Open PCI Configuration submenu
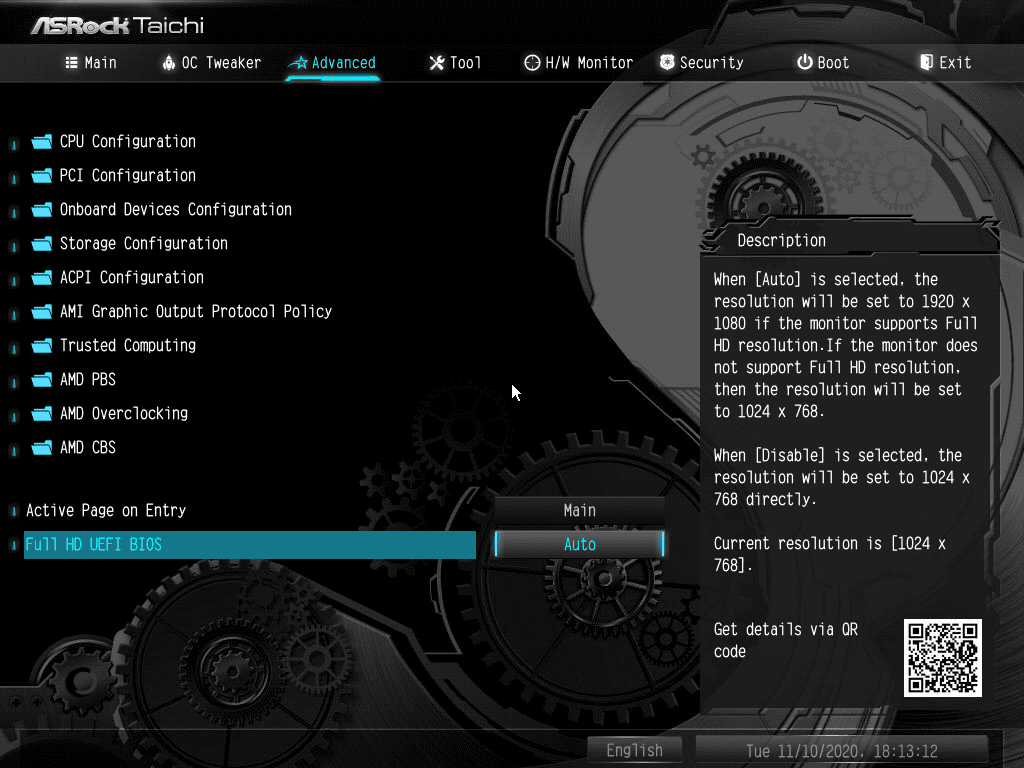This screenshot has width=1024, height=768. [x=128, y=176]
